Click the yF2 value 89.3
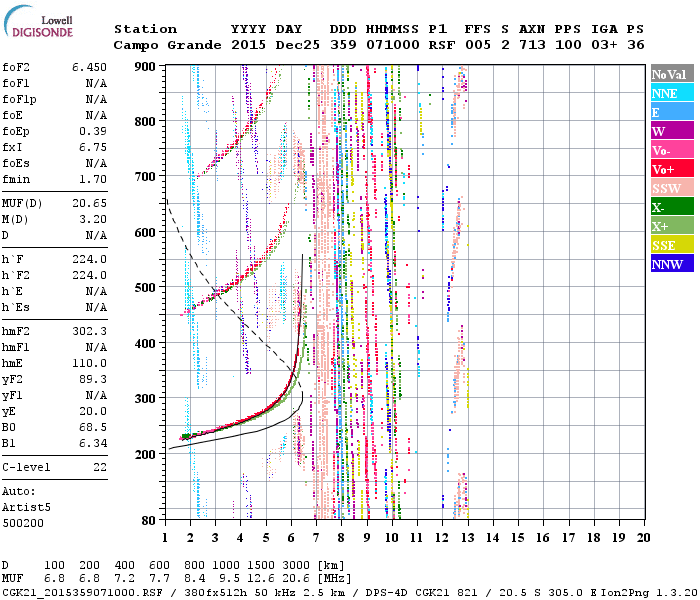Screen dimensions: 700x600 (93, 379)
